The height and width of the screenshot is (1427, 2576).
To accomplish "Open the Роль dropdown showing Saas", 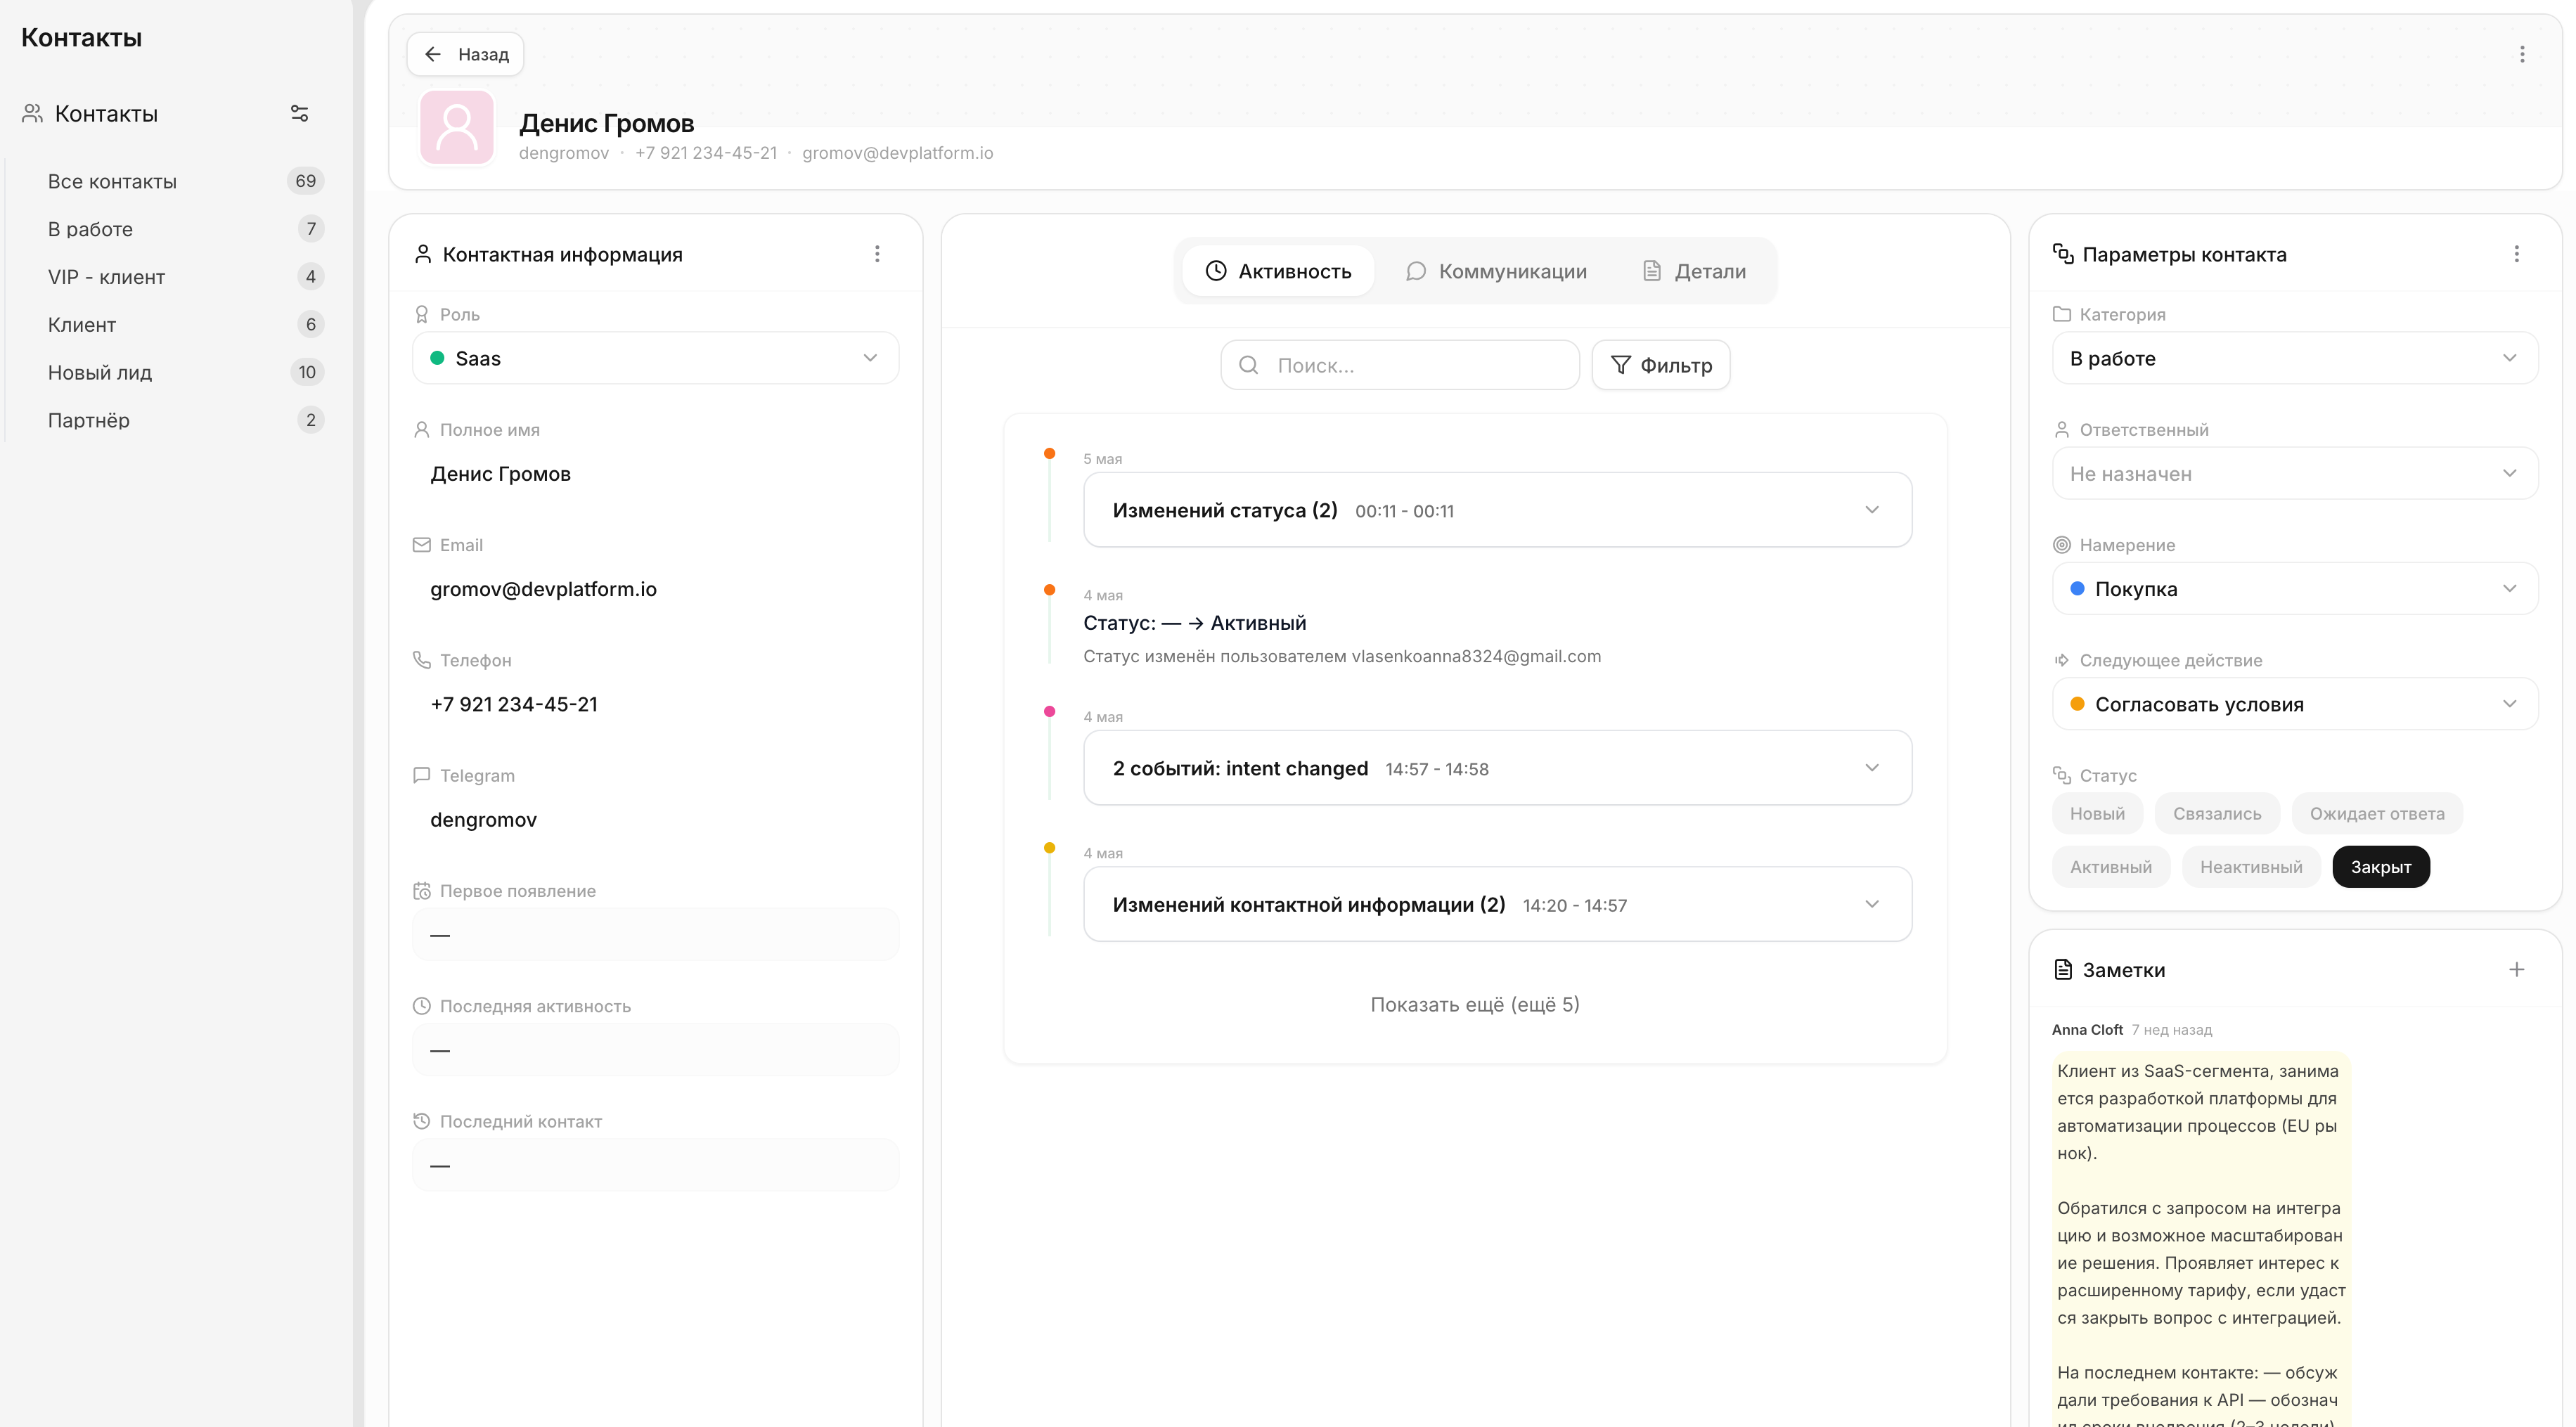I will point(655,358).
